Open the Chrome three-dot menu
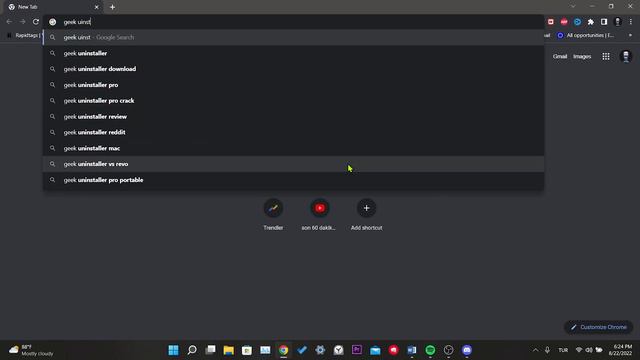The height and width of the screenshot is (360, 640). [x=630, y=22]
